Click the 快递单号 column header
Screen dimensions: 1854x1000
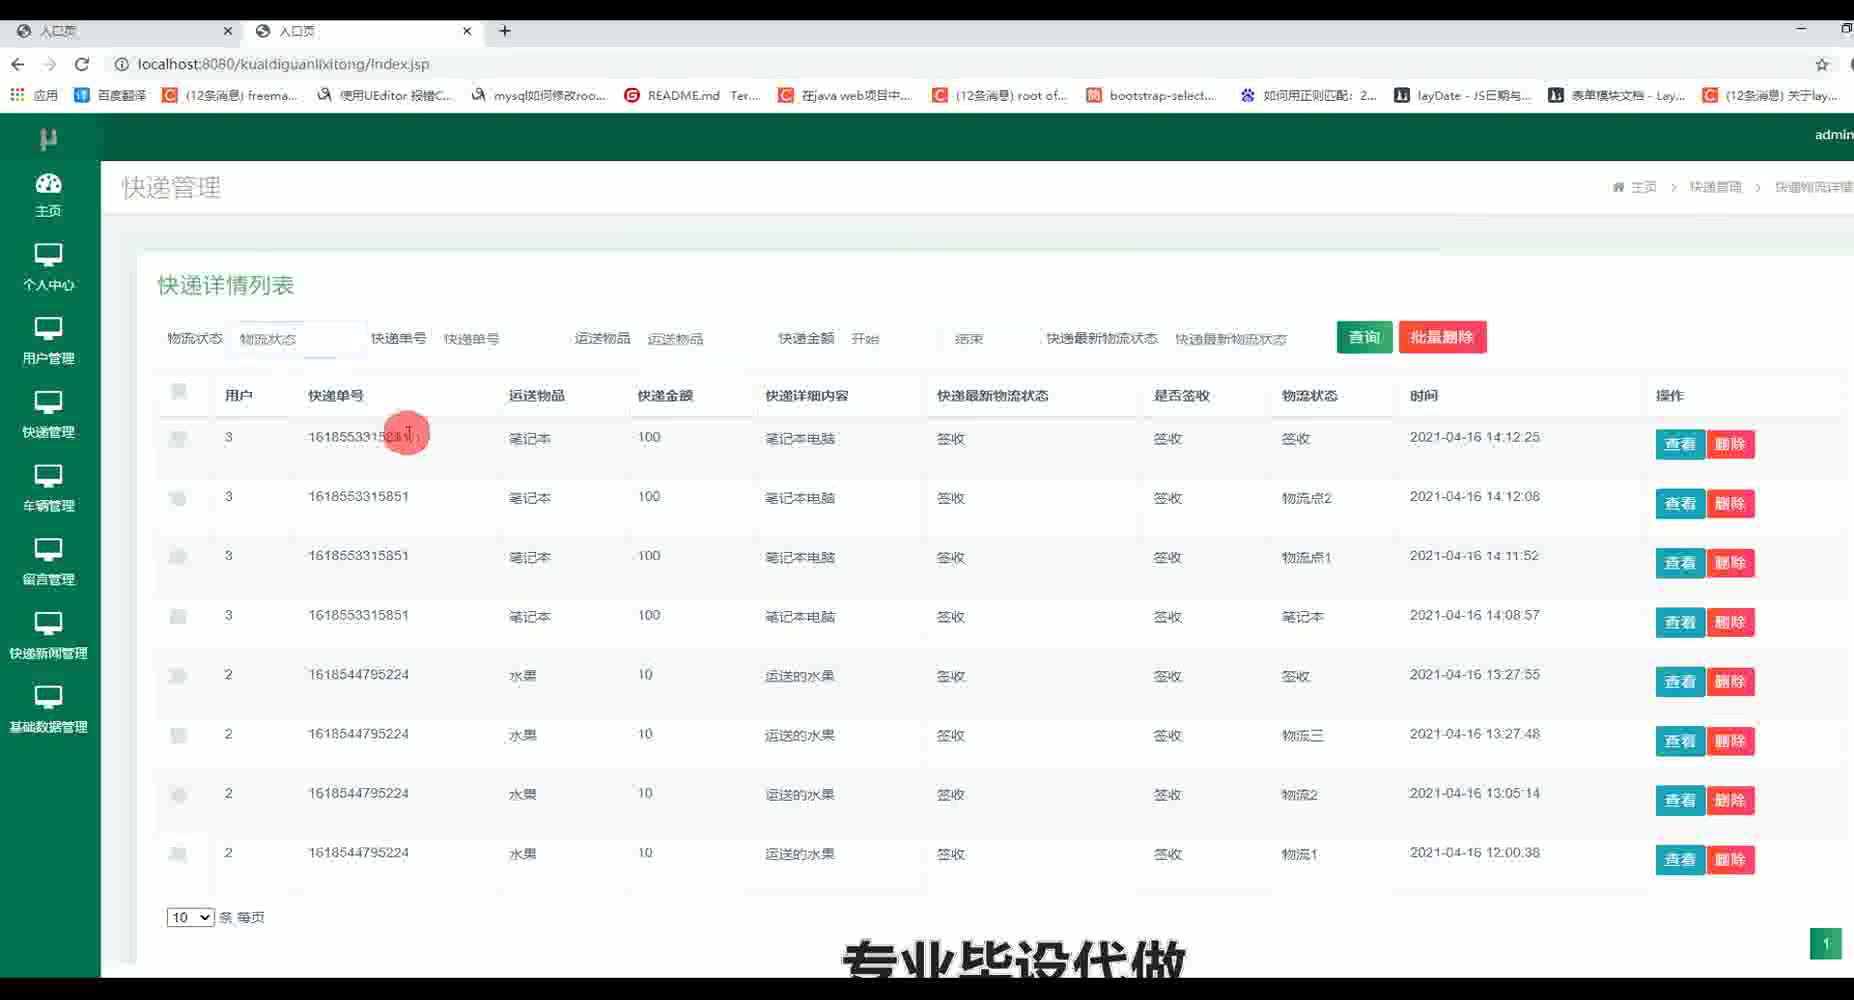[336, 396]
